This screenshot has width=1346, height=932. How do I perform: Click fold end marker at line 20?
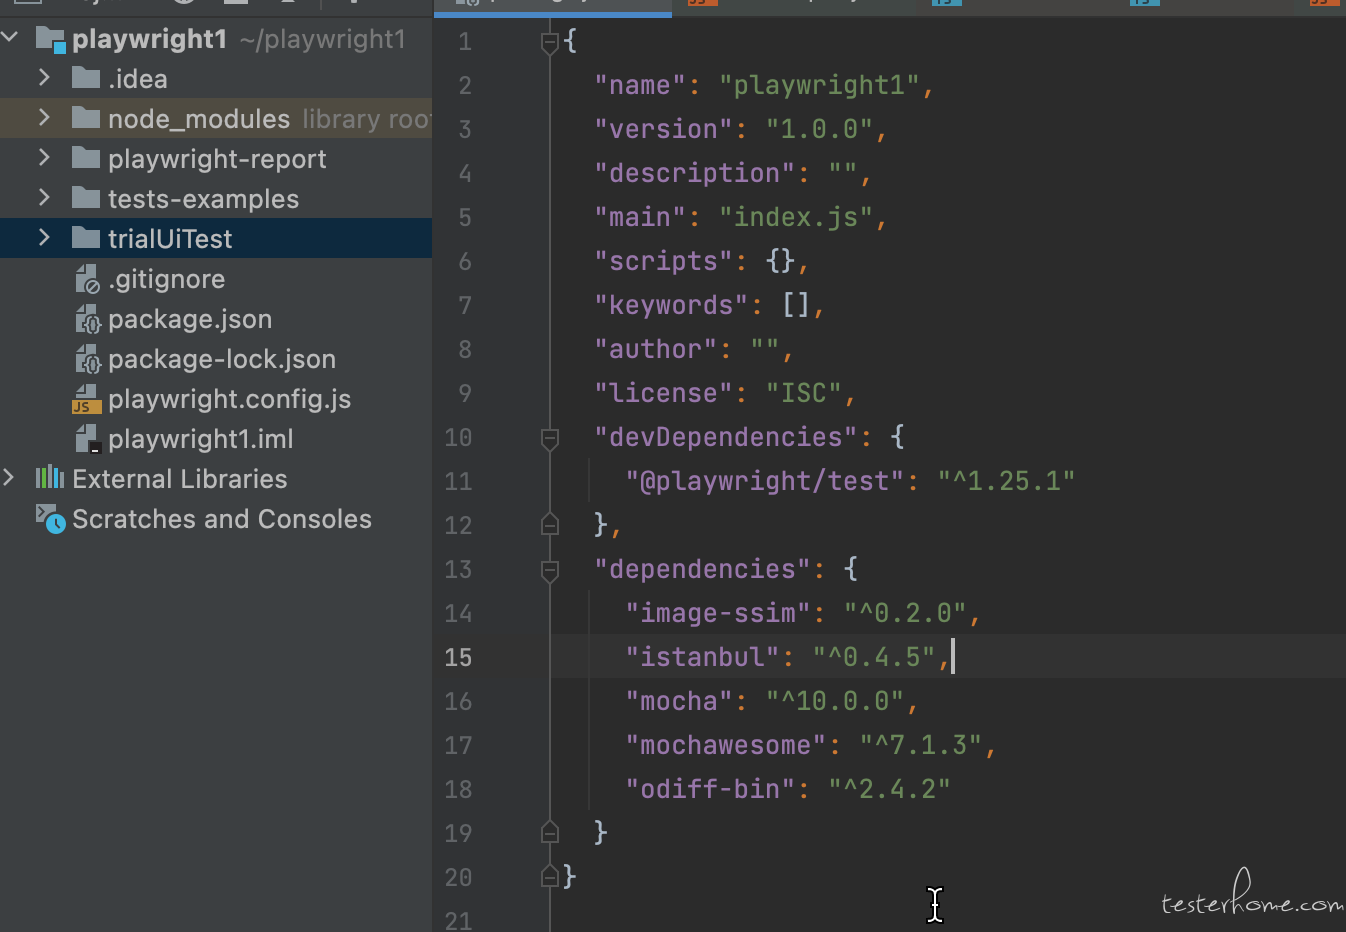pyautogui.click(x=549, y=876)
